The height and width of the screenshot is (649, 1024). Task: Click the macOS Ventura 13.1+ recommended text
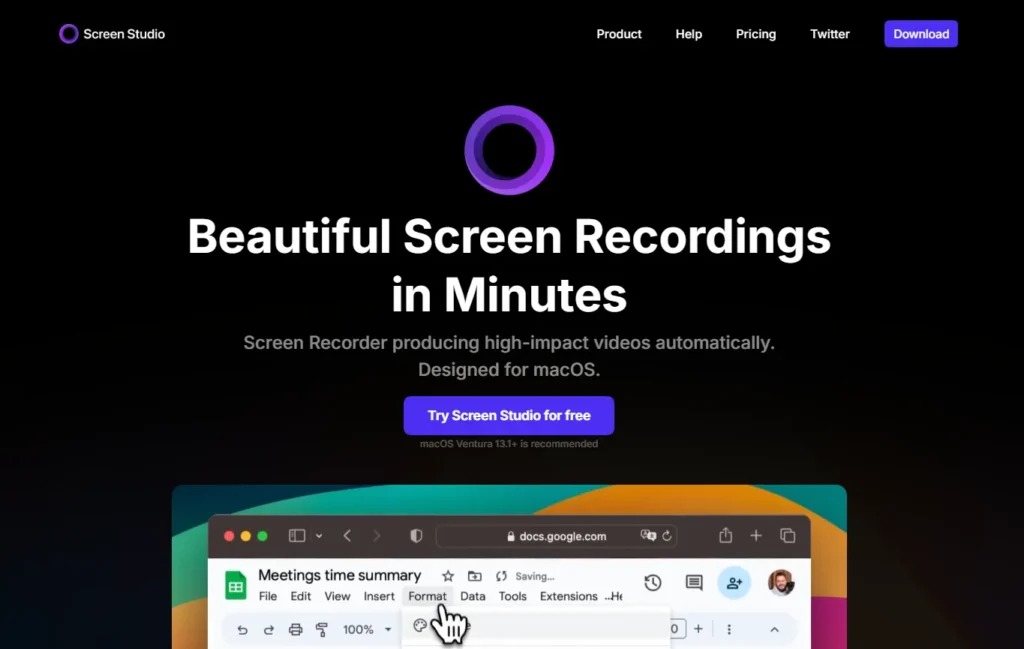(509, 444)
